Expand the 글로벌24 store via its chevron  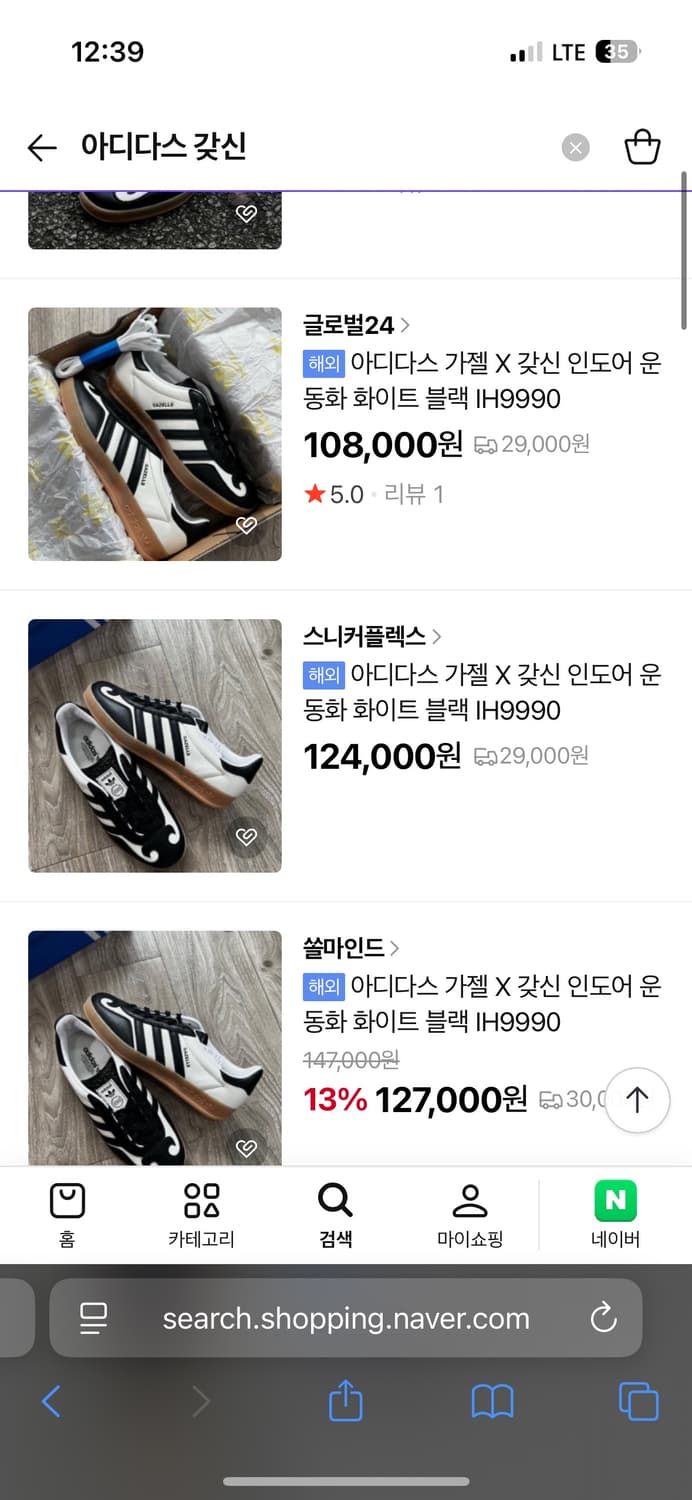(405, 325)
